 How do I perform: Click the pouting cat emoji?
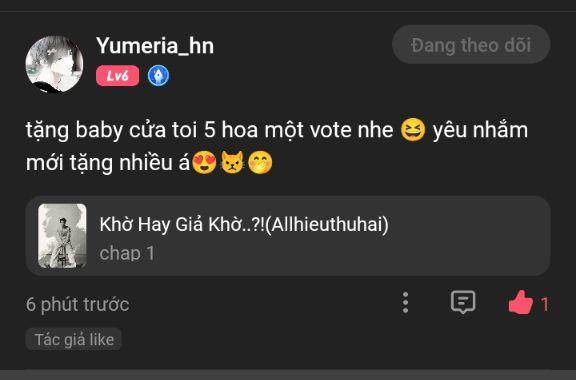[x=232, y=162]
